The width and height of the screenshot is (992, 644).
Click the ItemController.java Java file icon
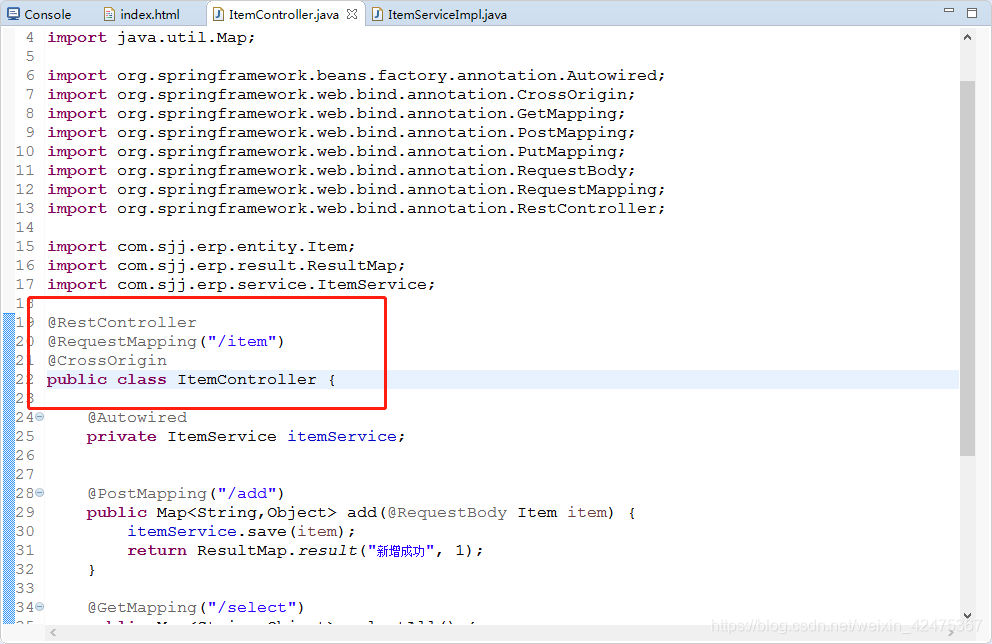click(218, 14)
